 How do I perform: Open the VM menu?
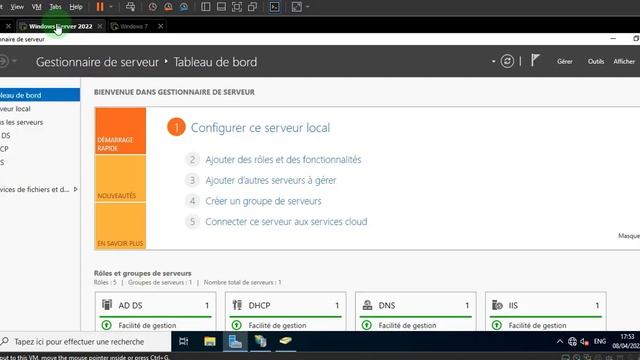tap(36, 7)
